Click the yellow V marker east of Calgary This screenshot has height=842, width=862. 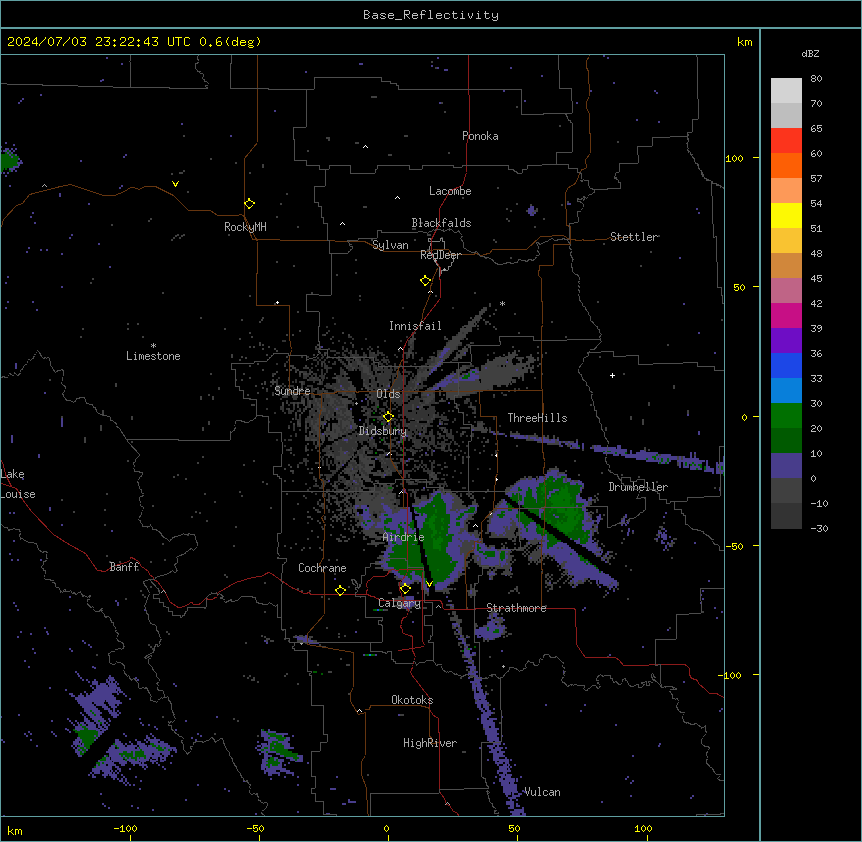coord(429,584)
